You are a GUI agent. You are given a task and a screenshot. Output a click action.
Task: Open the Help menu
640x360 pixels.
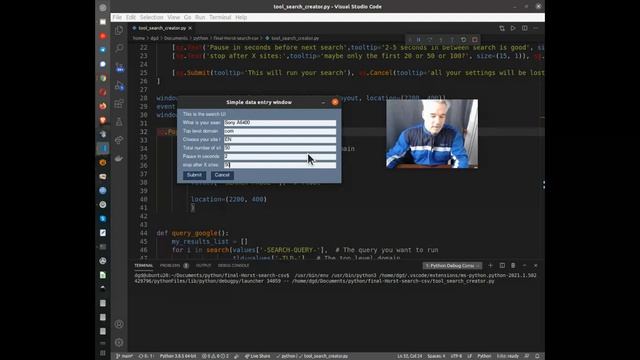coord(241,17)
